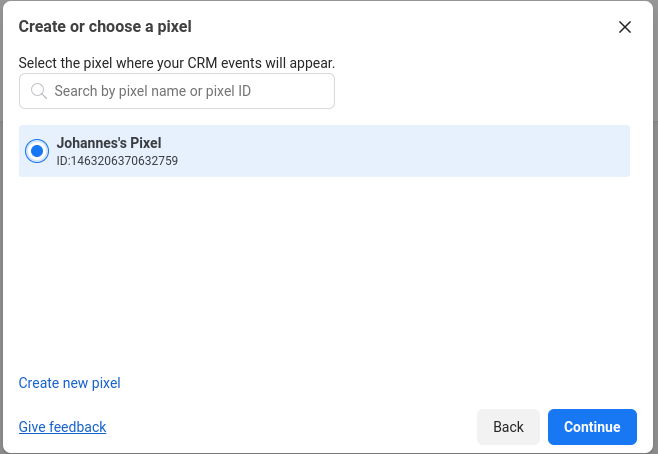
Task: Go back with the Back button
Action: (x=508, y=427)
